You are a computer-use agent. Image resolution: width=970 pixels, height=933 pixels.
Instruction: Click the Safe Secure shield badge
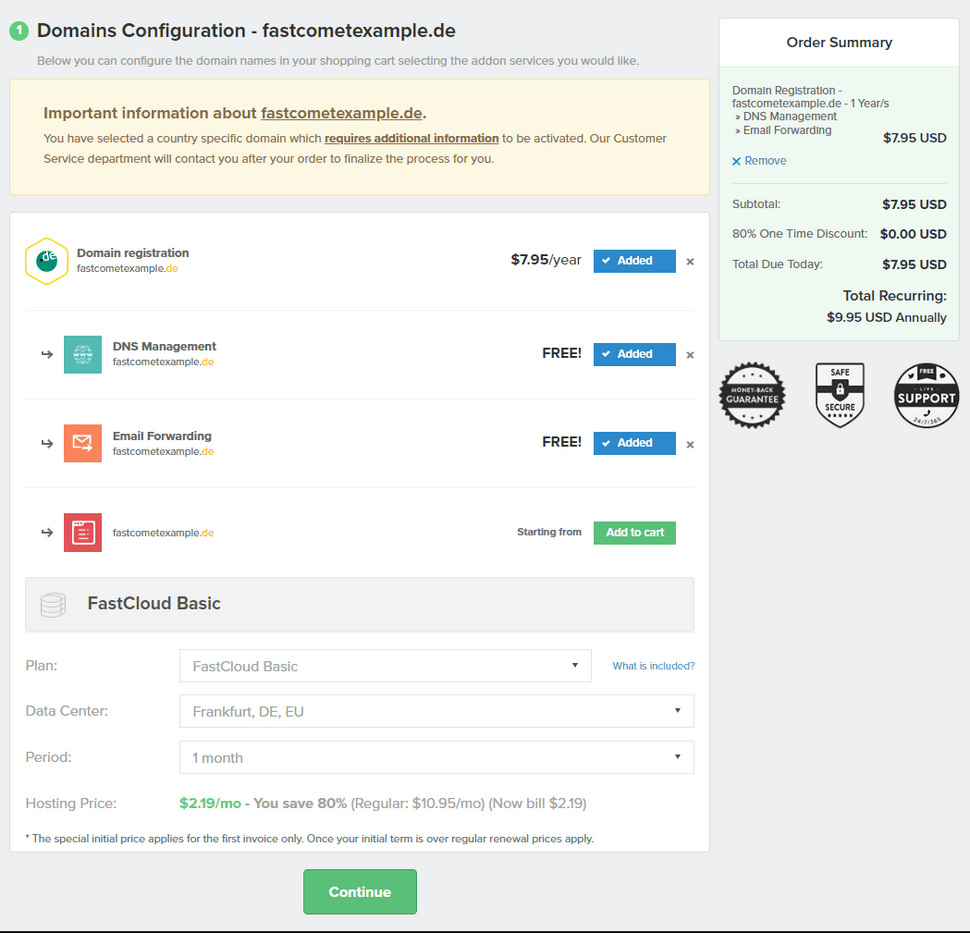pyautogui.click(x=839, y=395)
